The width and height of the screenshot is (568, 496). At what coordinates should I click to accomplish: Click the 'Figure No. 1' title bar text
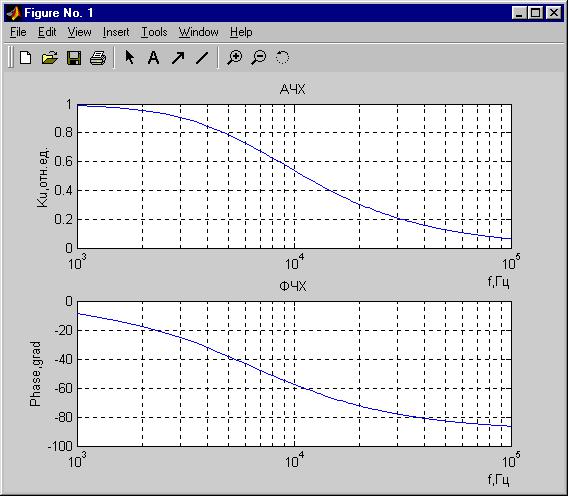coord(59,13)
